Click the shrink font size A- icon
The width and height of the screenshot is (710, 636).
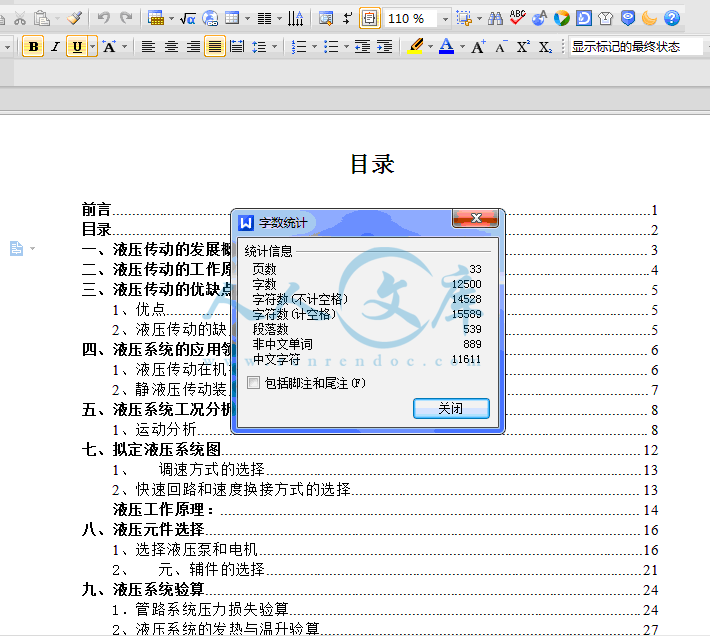point(501,47)
